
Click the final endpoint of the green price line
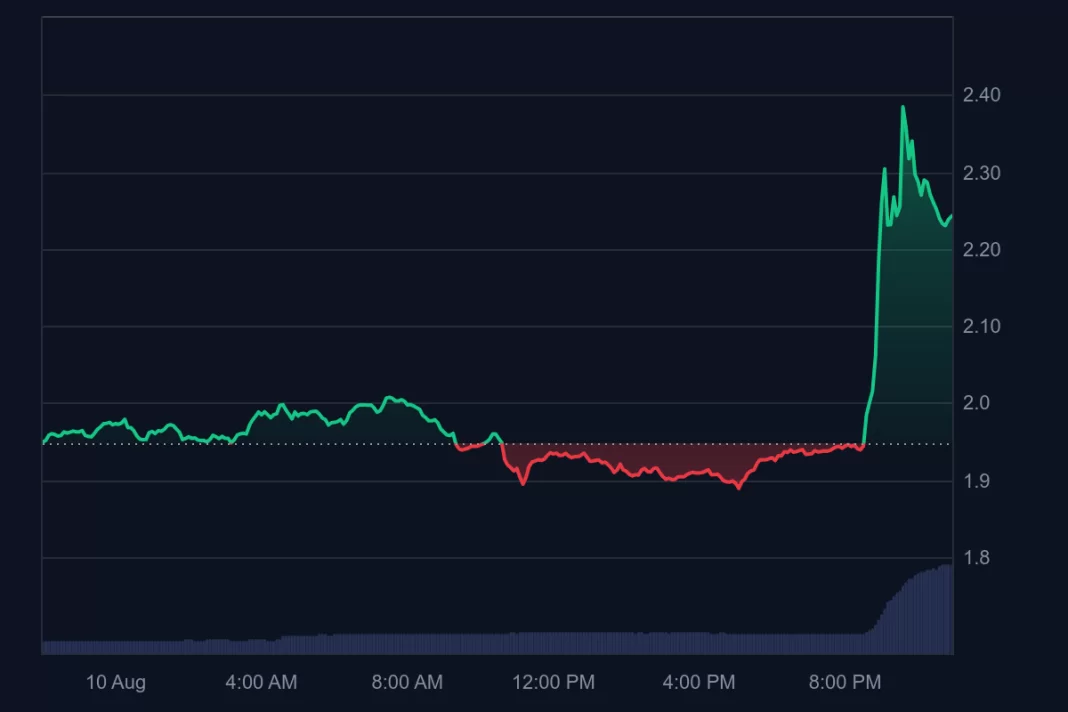pos(951,216)
